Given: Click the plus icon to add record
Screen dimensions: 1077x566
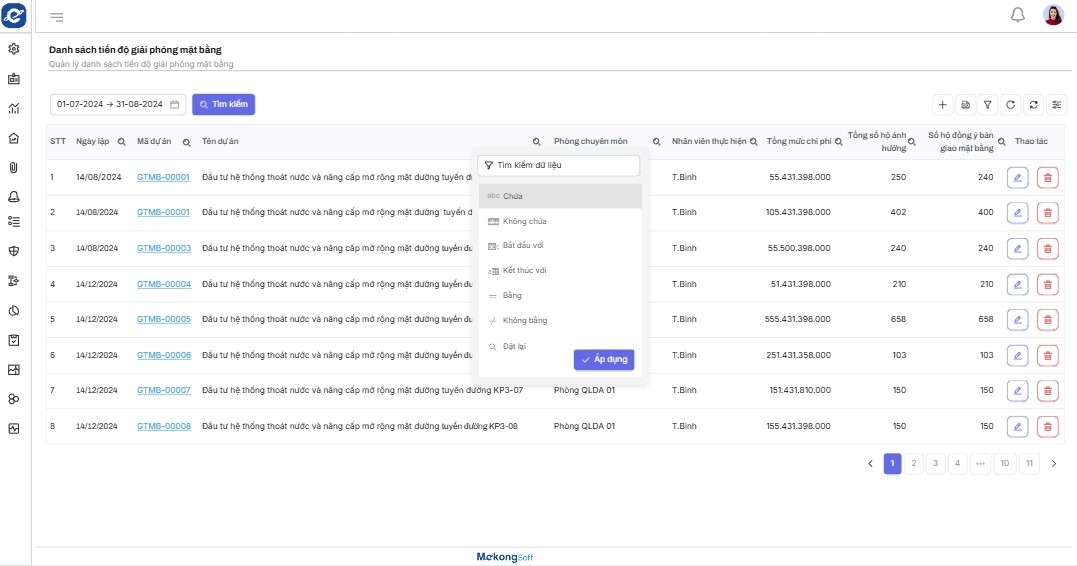Looking at the screenshot, I should [x=942, y=104].
